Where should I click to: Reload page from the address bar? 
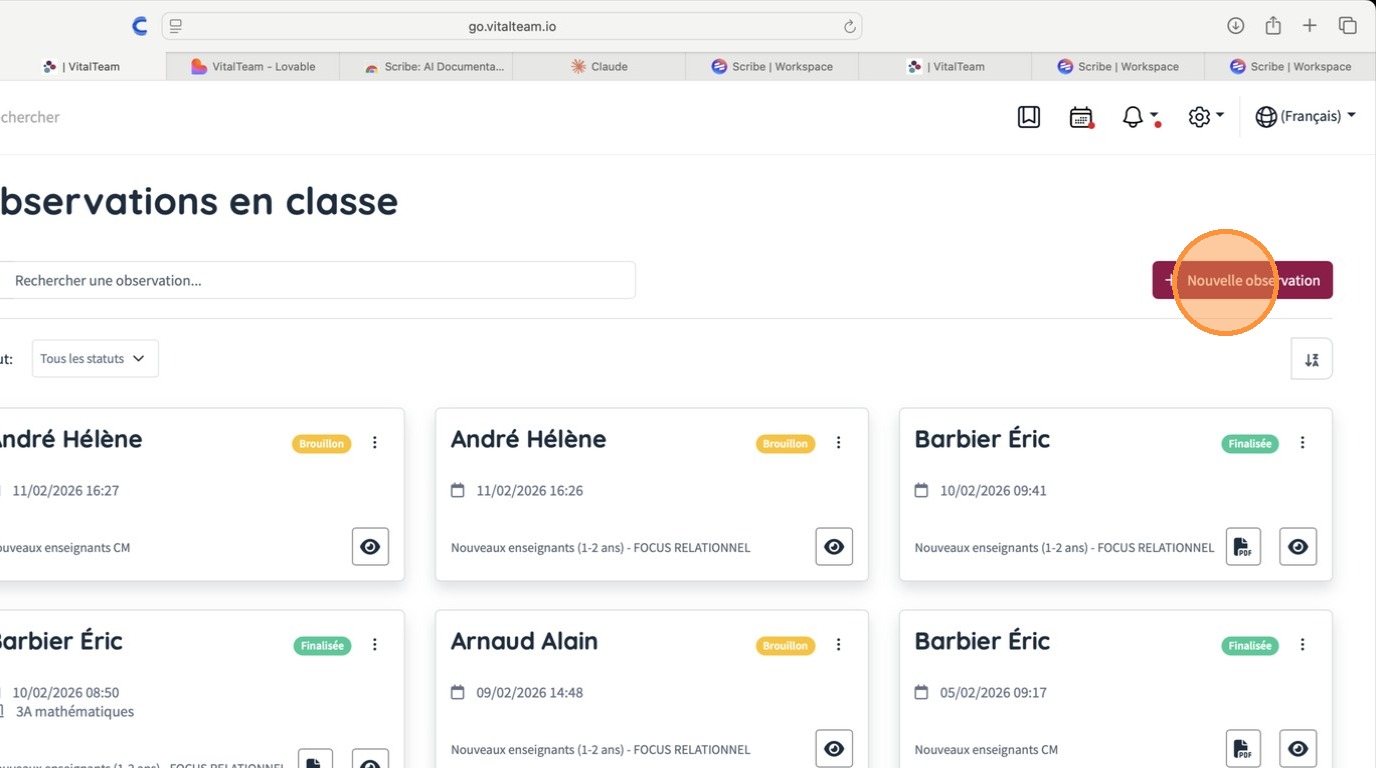point(850,26)
